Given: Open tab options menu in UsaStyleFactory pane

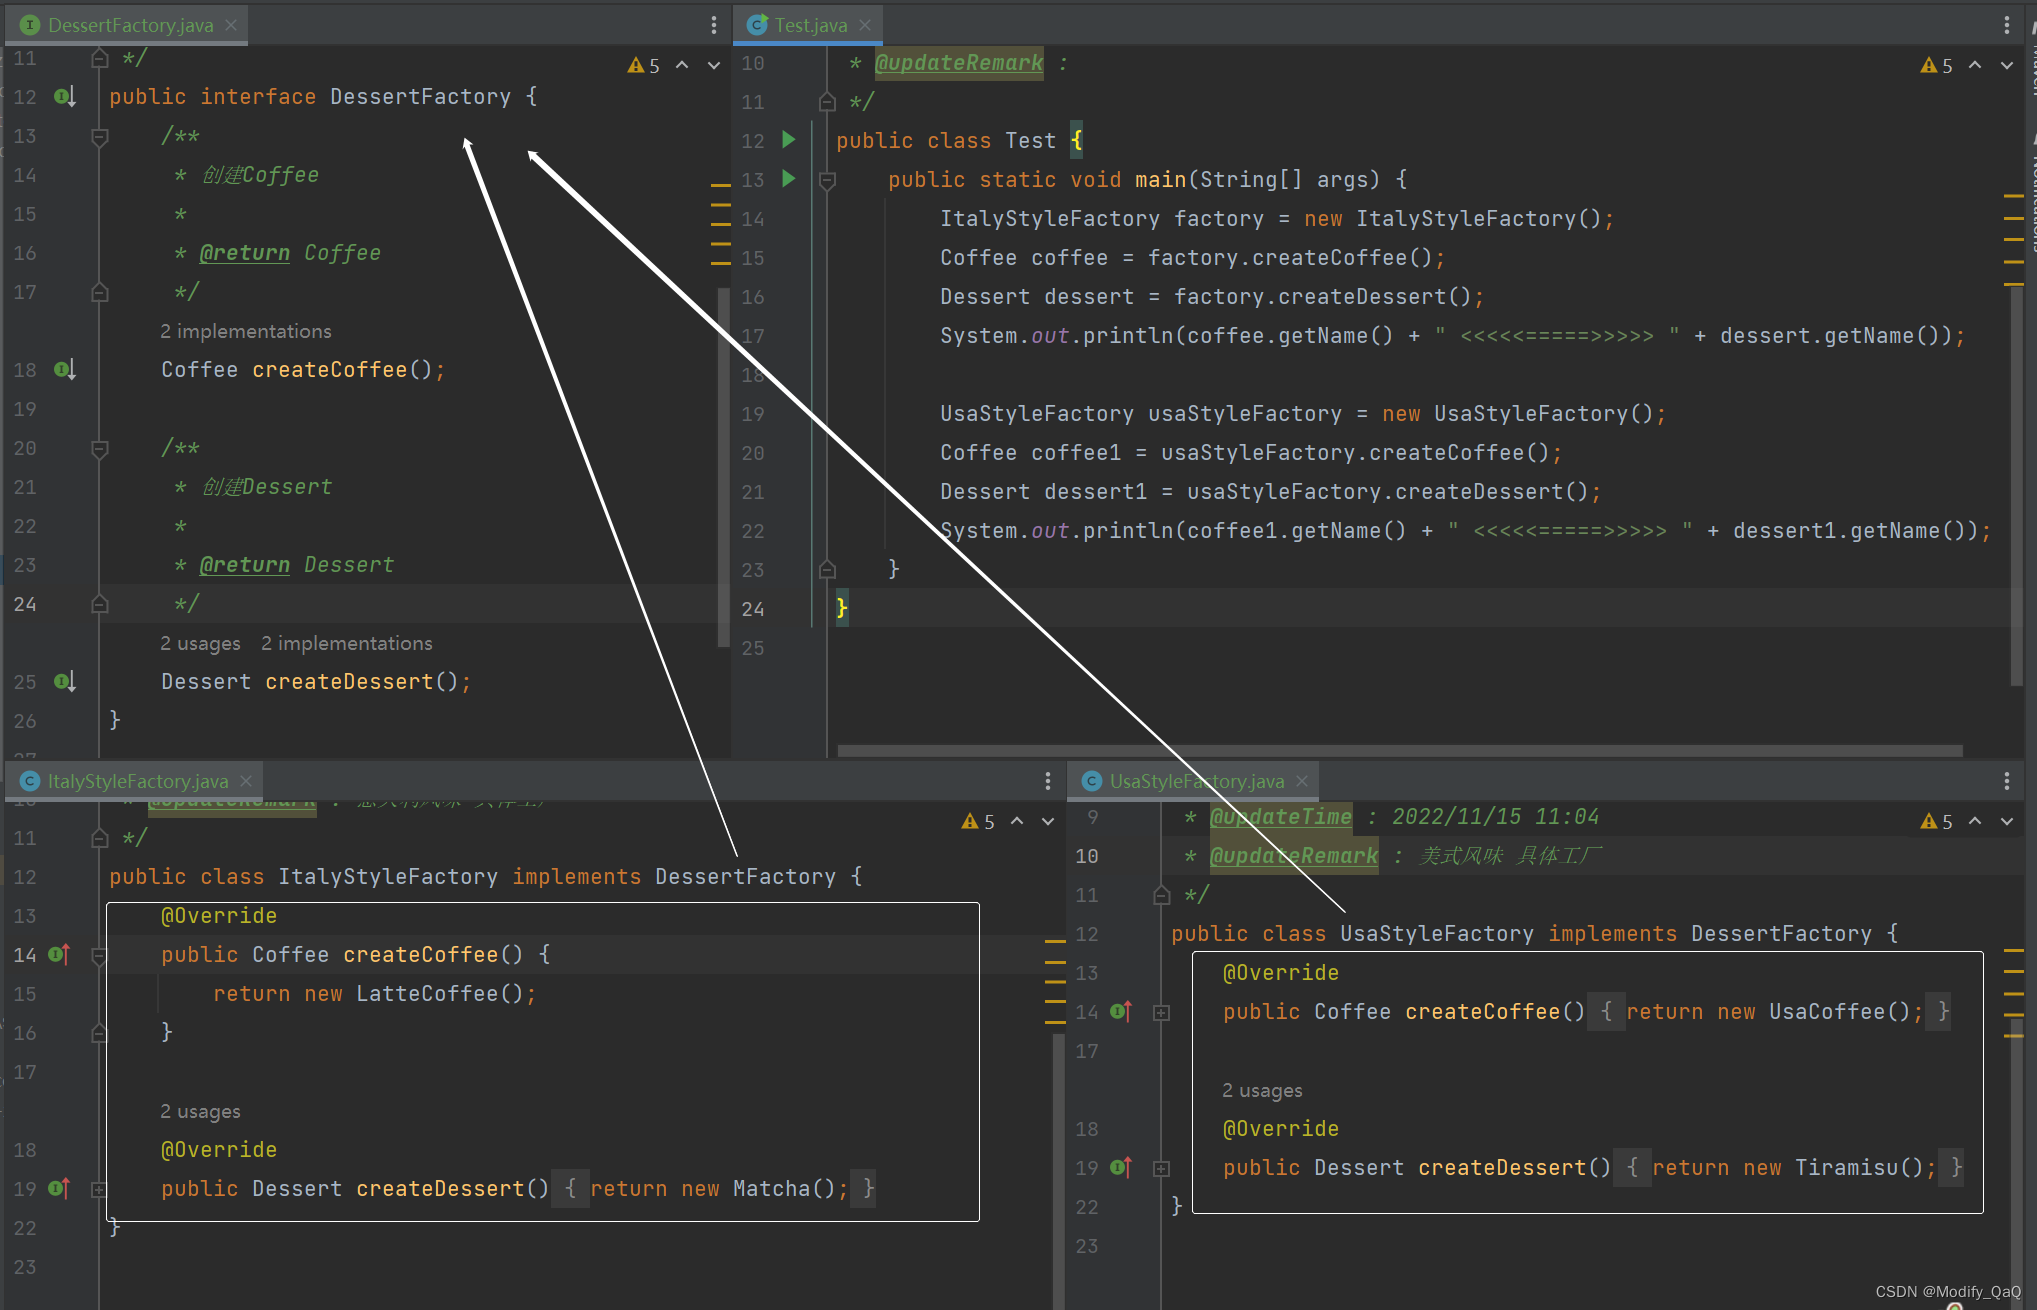Looking at the screenshot, I should 2007,781.
